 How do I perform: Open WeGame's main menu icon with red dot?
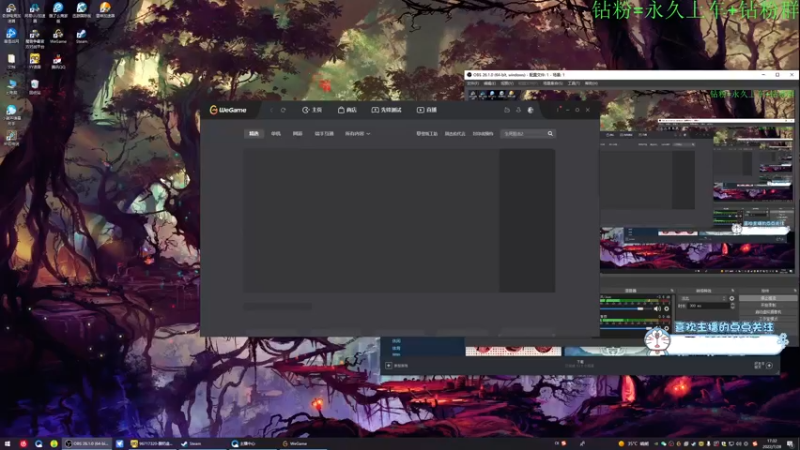(559, 110)
